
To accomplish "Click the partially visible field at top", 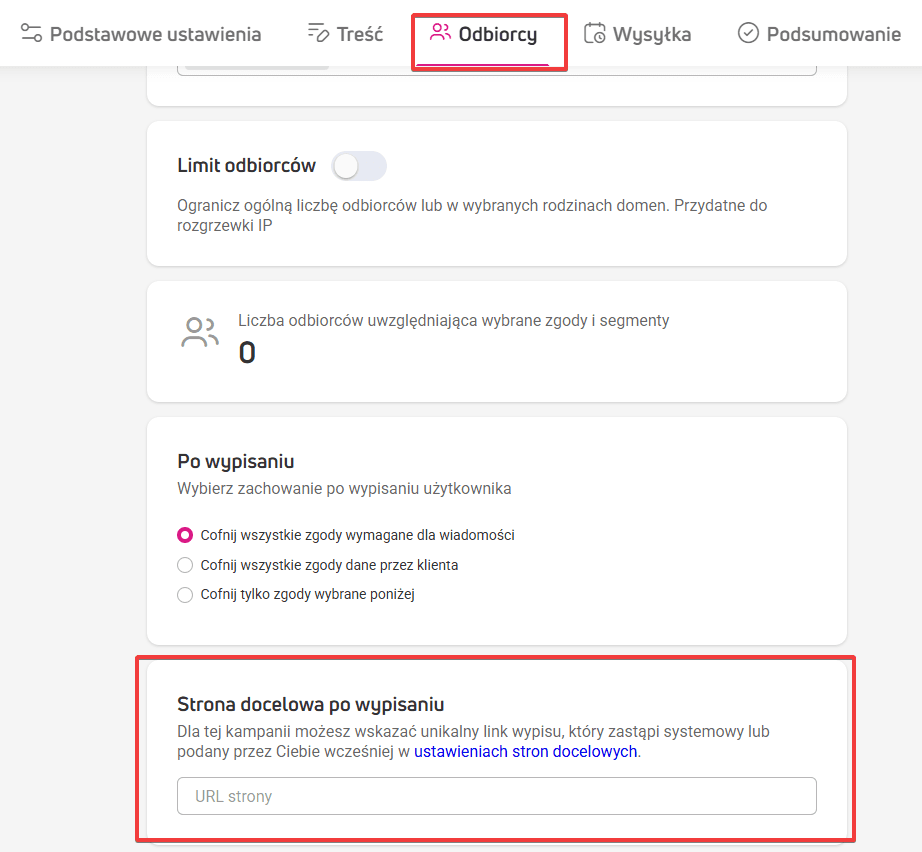I will click(x=496, y=71).
